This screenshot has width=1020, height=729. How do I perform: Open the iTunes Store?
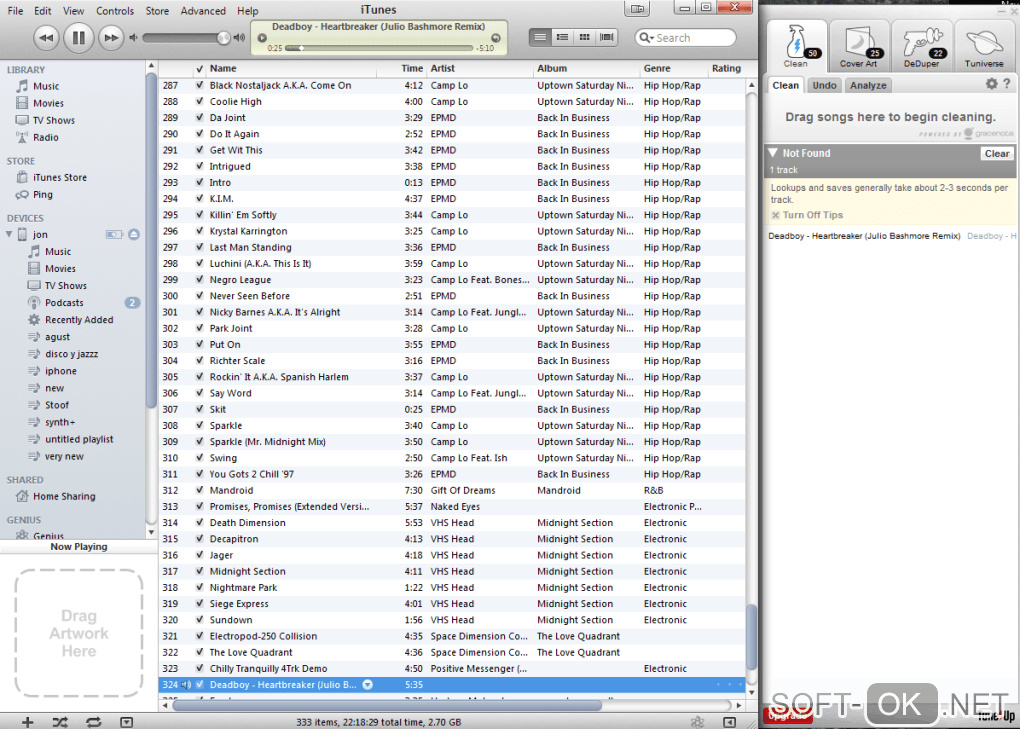pos(60,178)
